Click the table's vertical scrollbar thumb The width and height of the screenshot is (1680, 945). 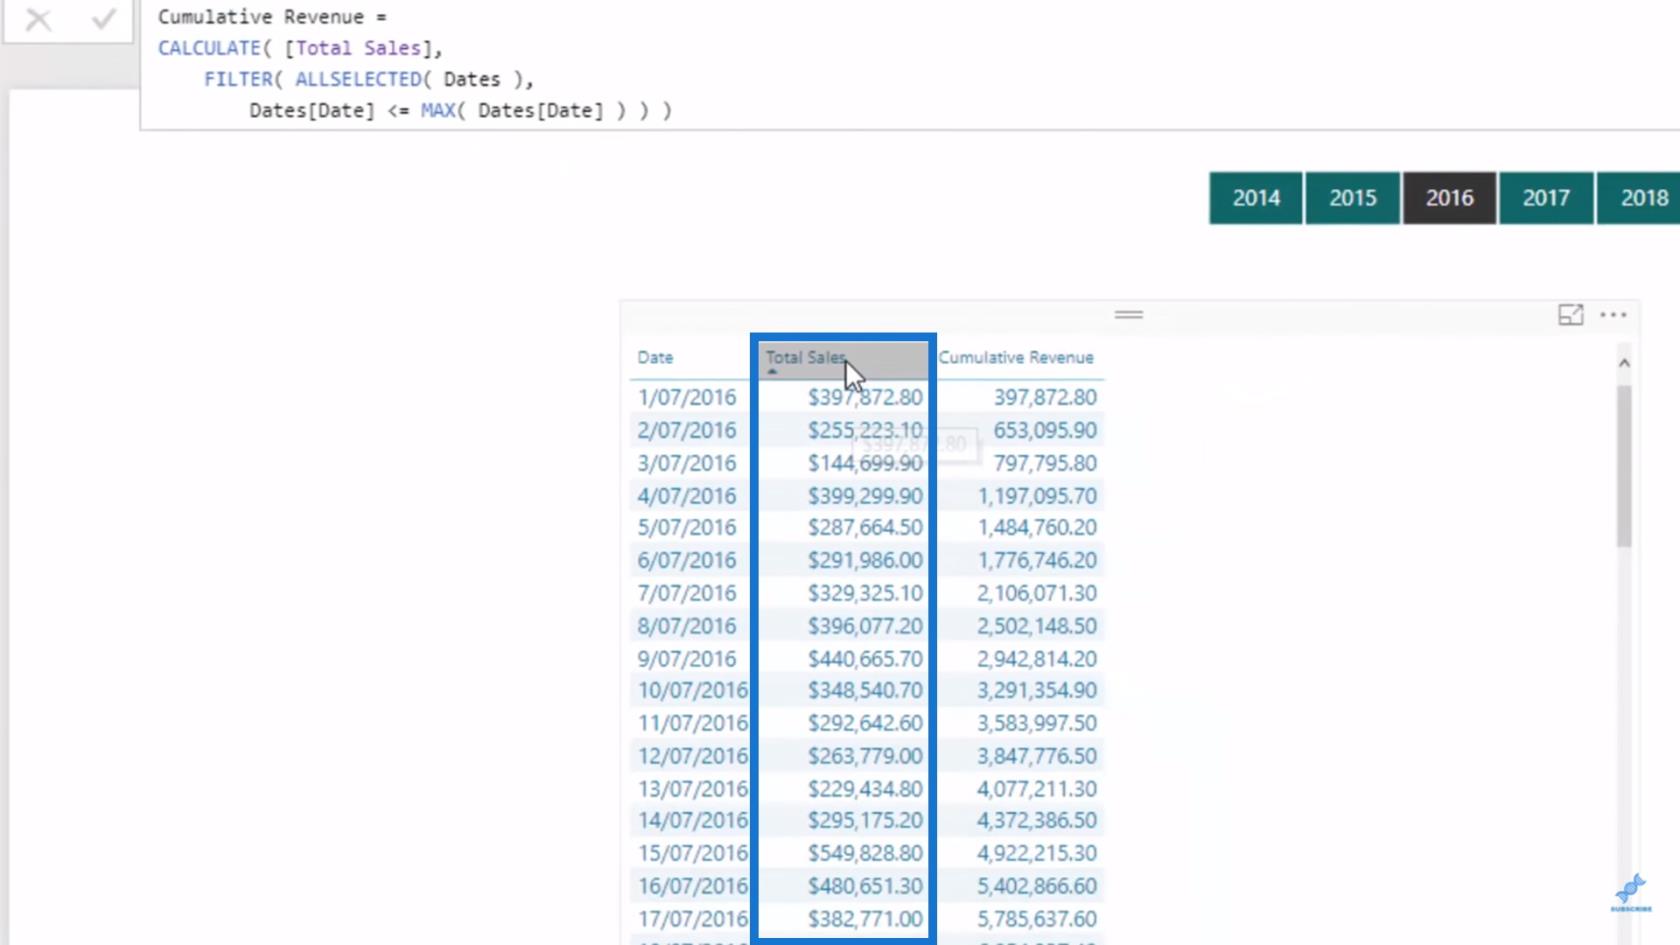1624,466
